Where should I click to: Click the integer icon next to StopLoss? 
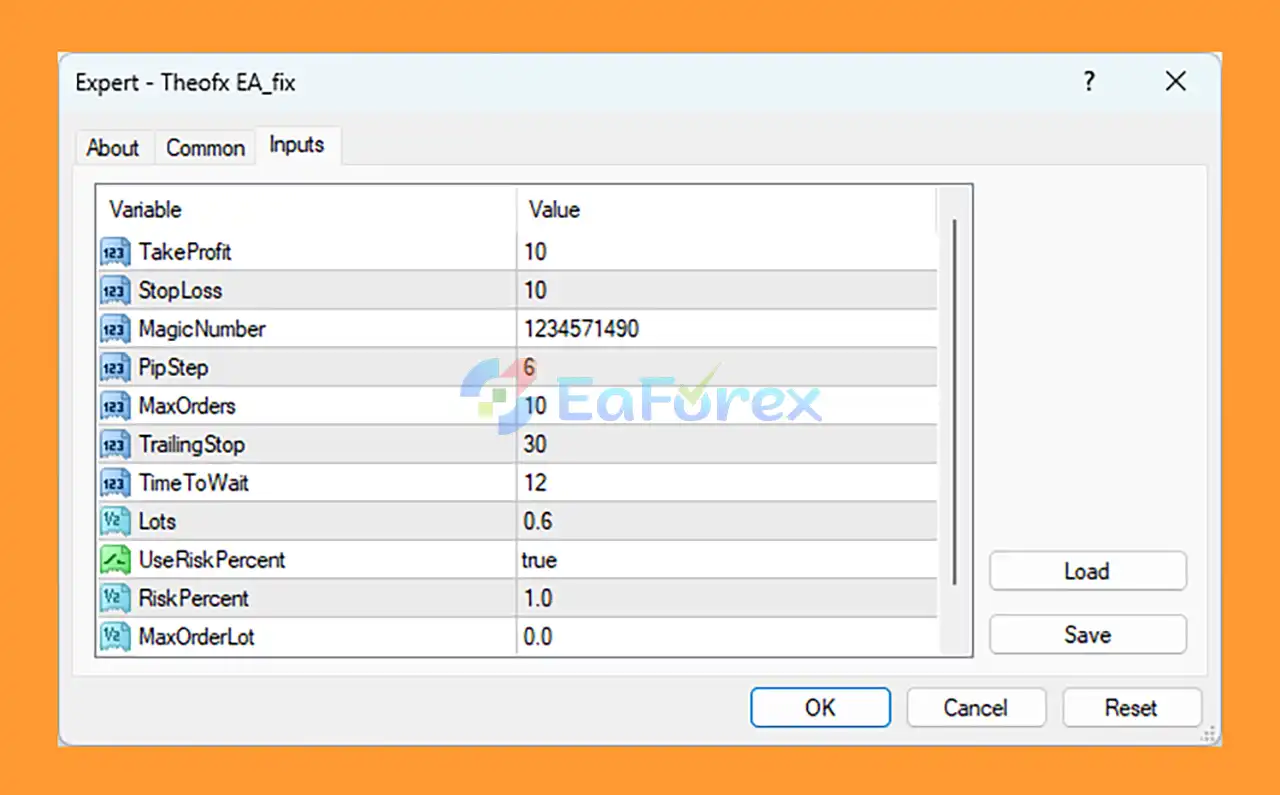pyautogui.click(x=115, y=291)
